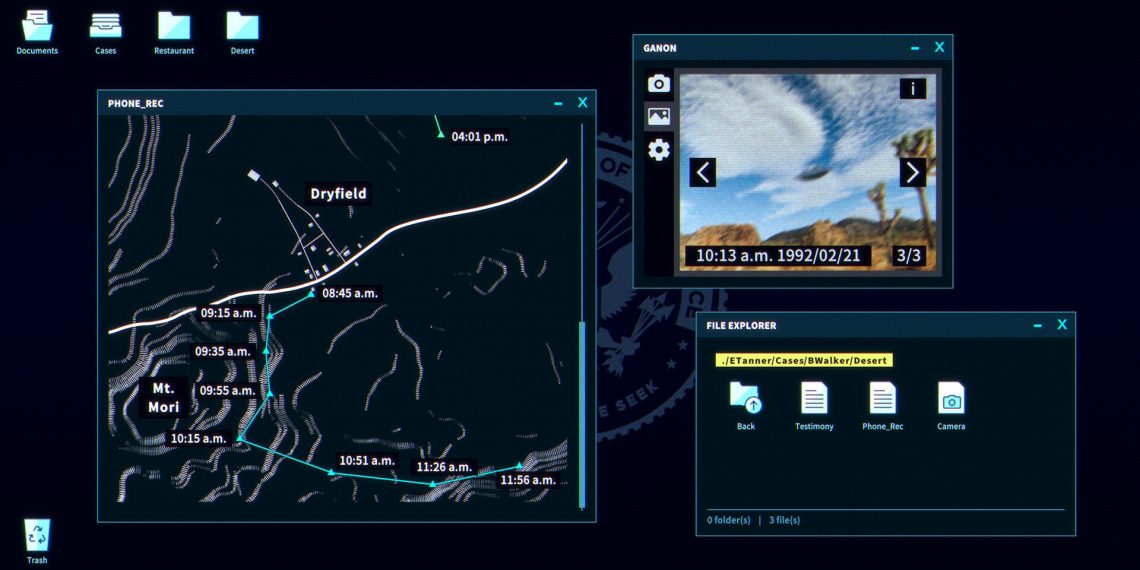Select the 08:45 a.m. location marker
1140x570 pixels.
311,293
